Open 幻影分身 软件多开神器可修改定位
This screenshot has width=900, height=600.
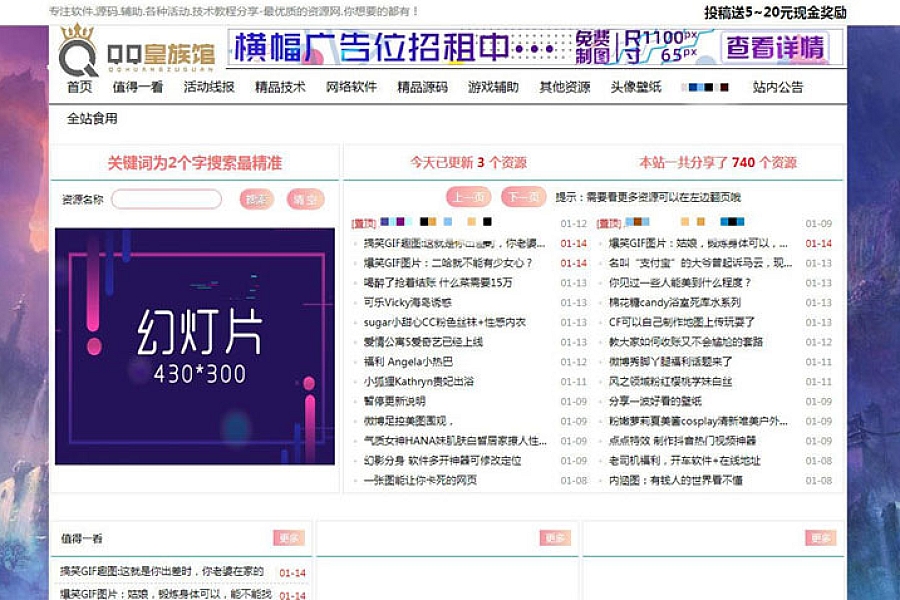pyautogui.click(x=443, y=460)
